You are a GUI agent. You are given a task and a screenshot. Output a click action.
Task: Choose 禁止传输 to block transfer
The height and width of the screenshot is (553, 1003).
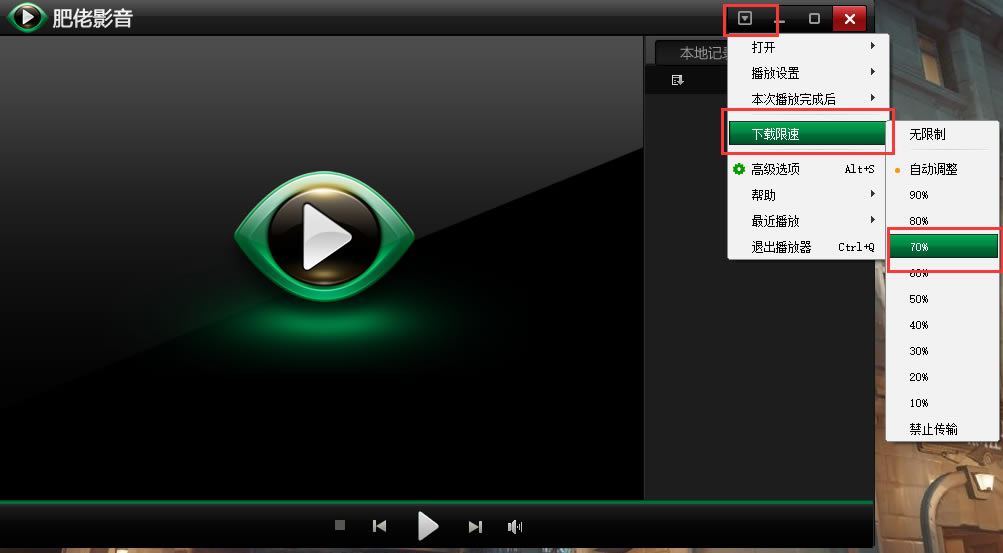click(933, 429)
